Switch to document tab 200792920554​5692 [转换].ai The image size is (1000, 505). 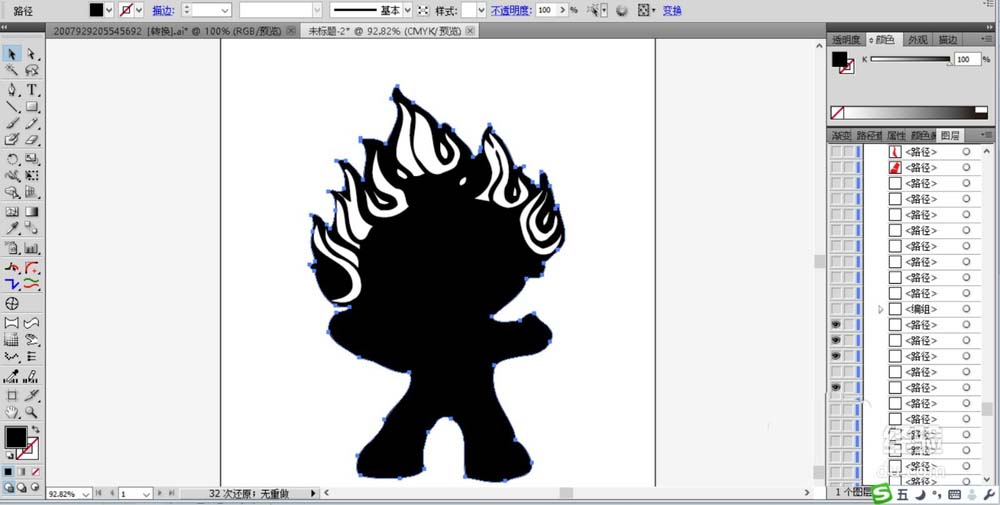(168, 31)
